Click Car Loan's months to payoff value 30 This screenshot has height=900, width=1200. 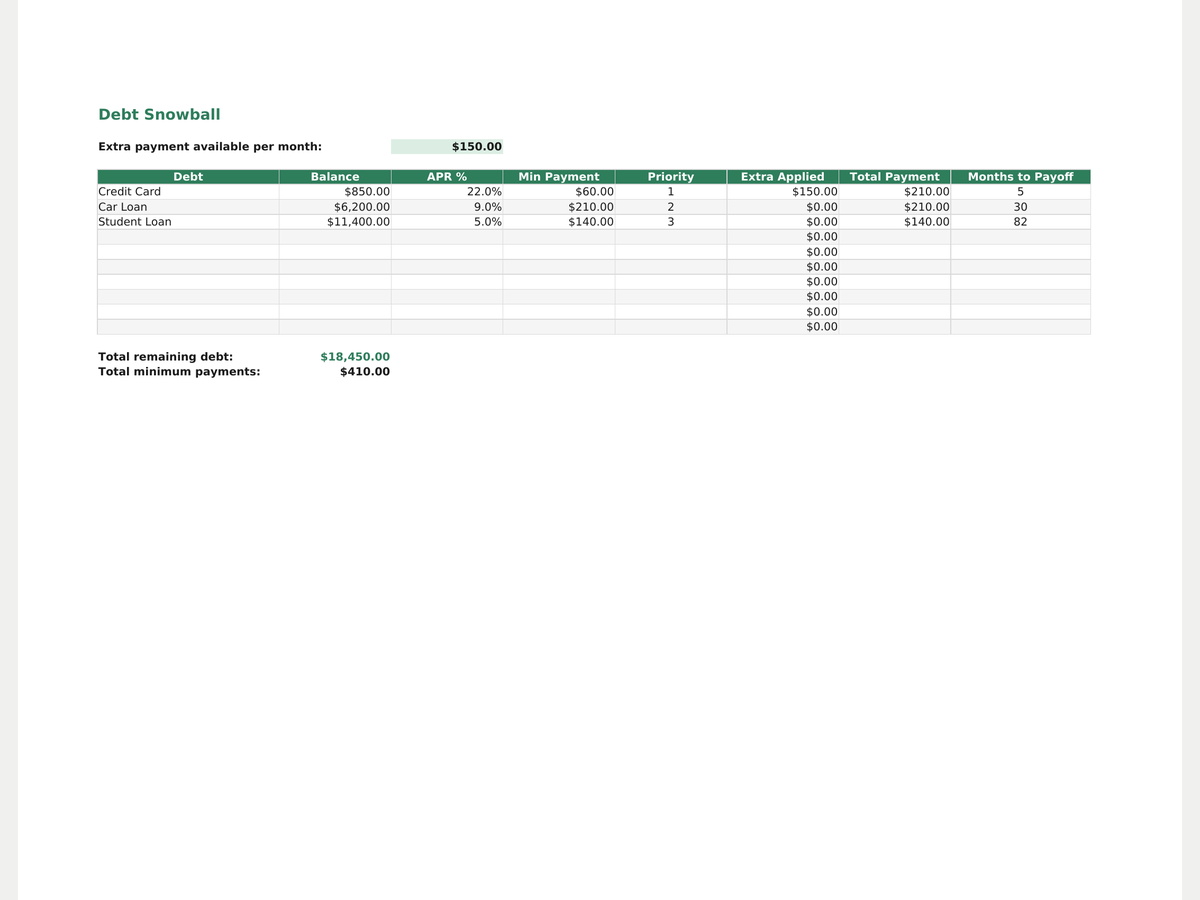tap(1021, 207)
